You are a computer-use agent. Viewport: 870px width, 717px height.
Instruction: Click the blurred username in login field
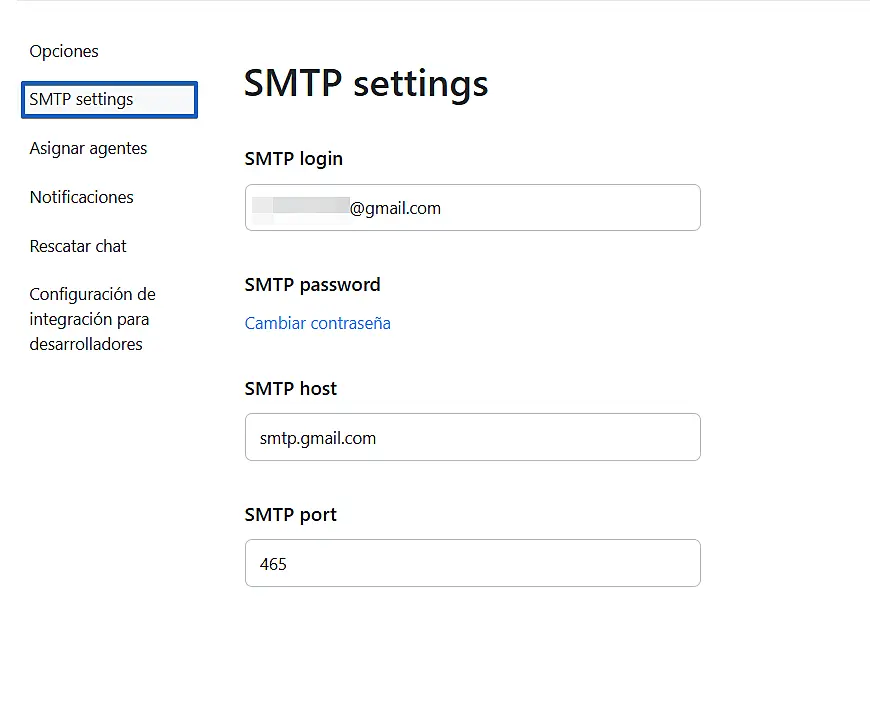click(x=300, y=208)
